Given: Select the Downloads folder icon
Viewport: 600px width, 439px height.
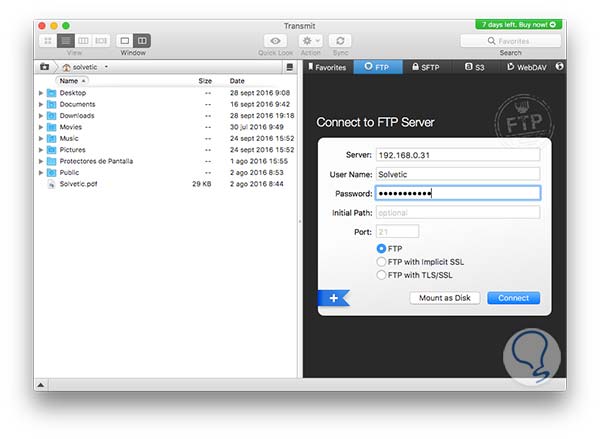Looking at the screenshot, I should tap(52, 116).
